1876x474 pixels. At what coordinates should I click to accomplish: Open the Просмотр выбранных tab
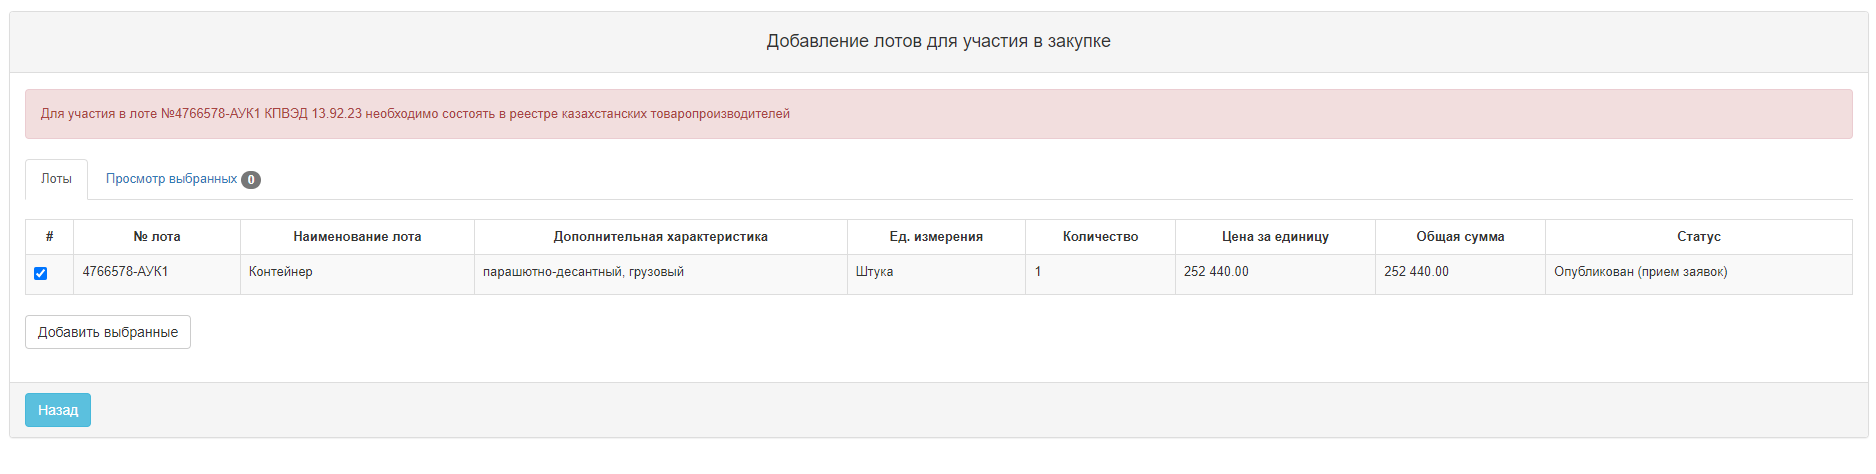(183, 179)
